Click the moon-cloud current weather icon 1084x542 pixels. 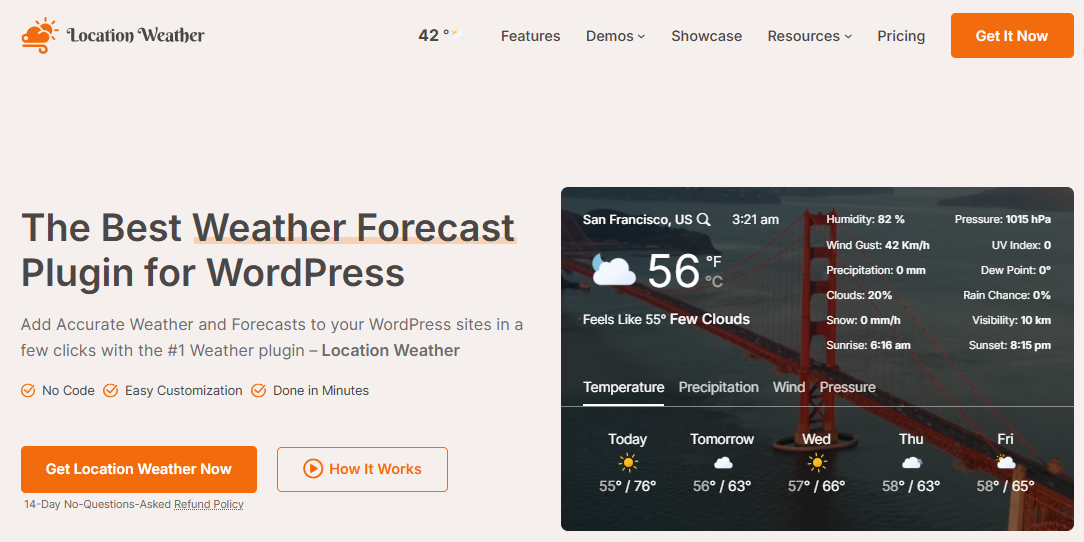(x=613, y=270)
